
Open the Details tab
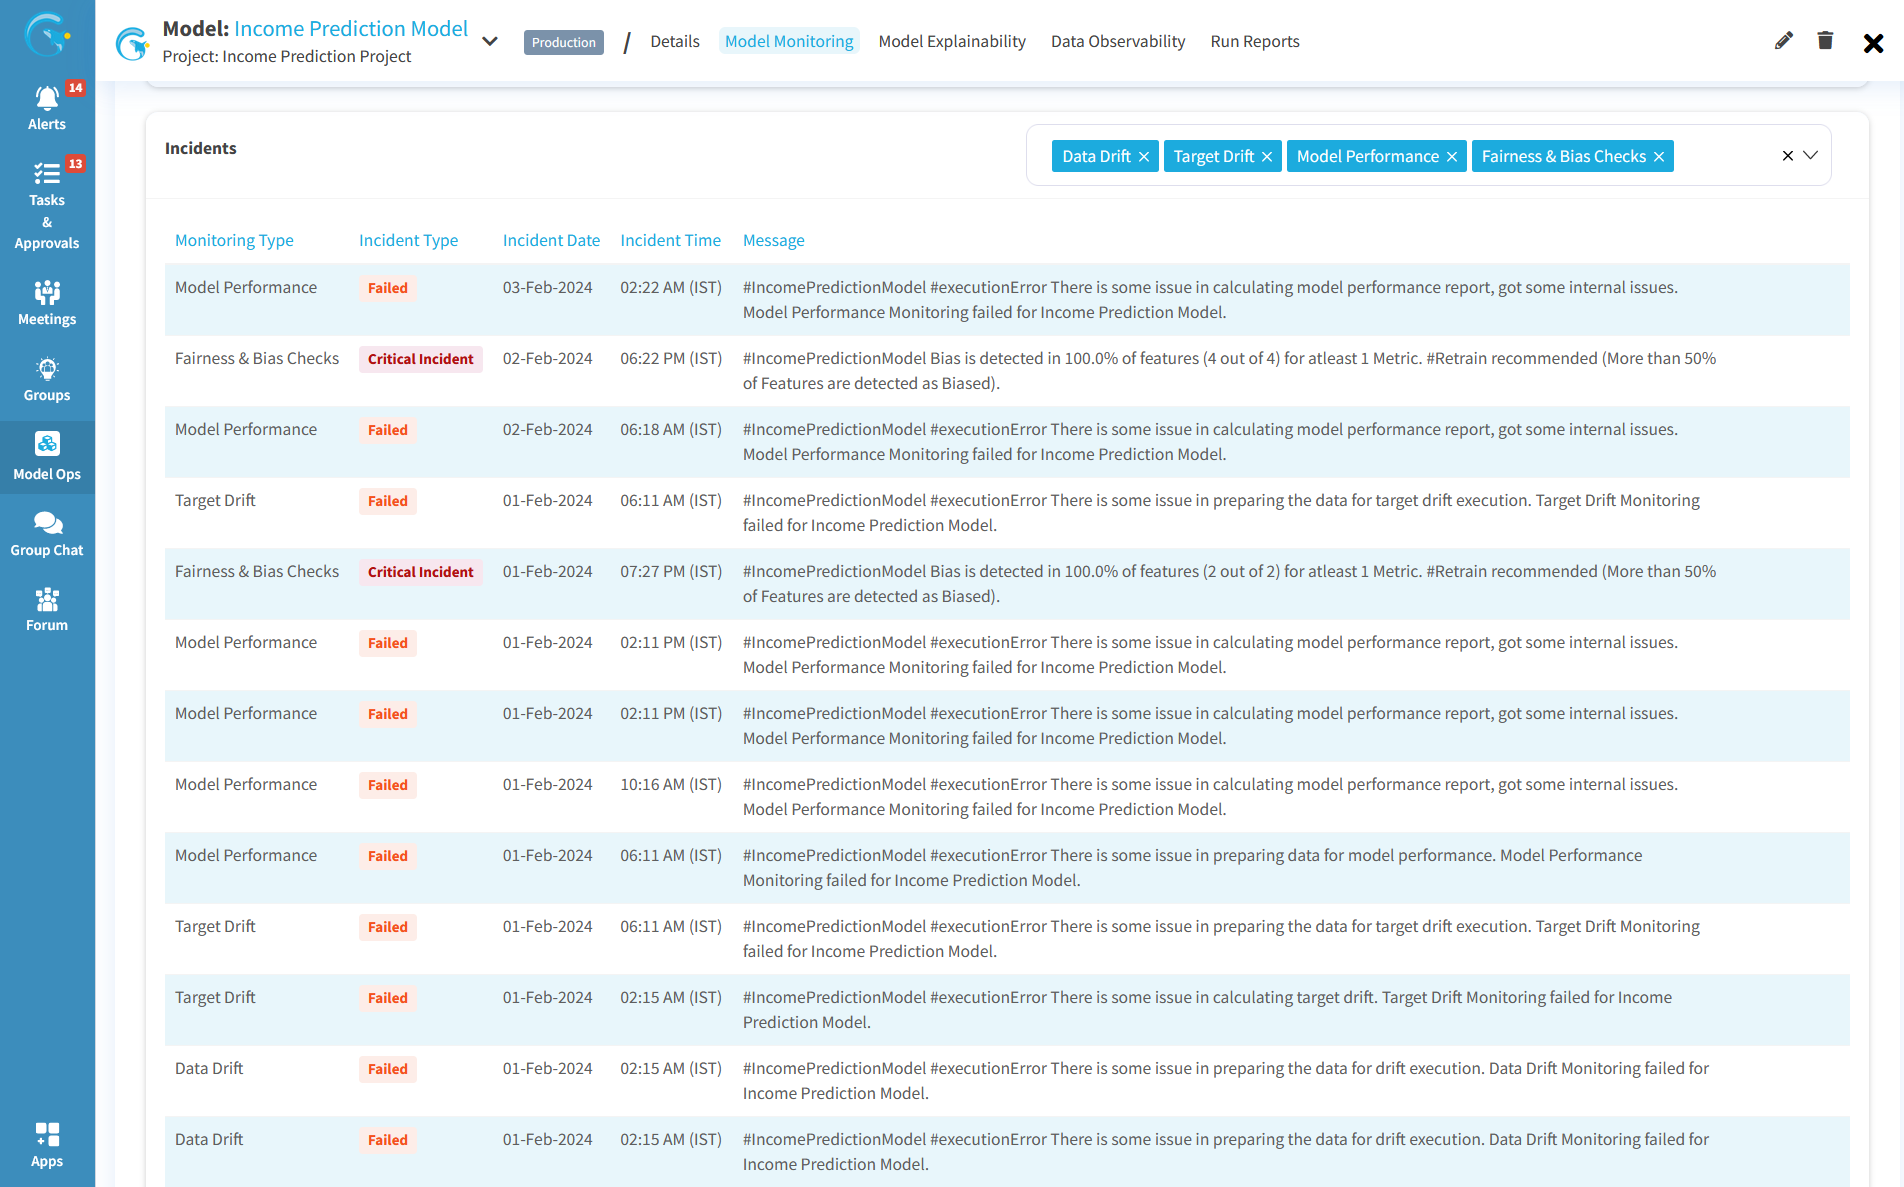pyautogui.click(x=675, y=41)
